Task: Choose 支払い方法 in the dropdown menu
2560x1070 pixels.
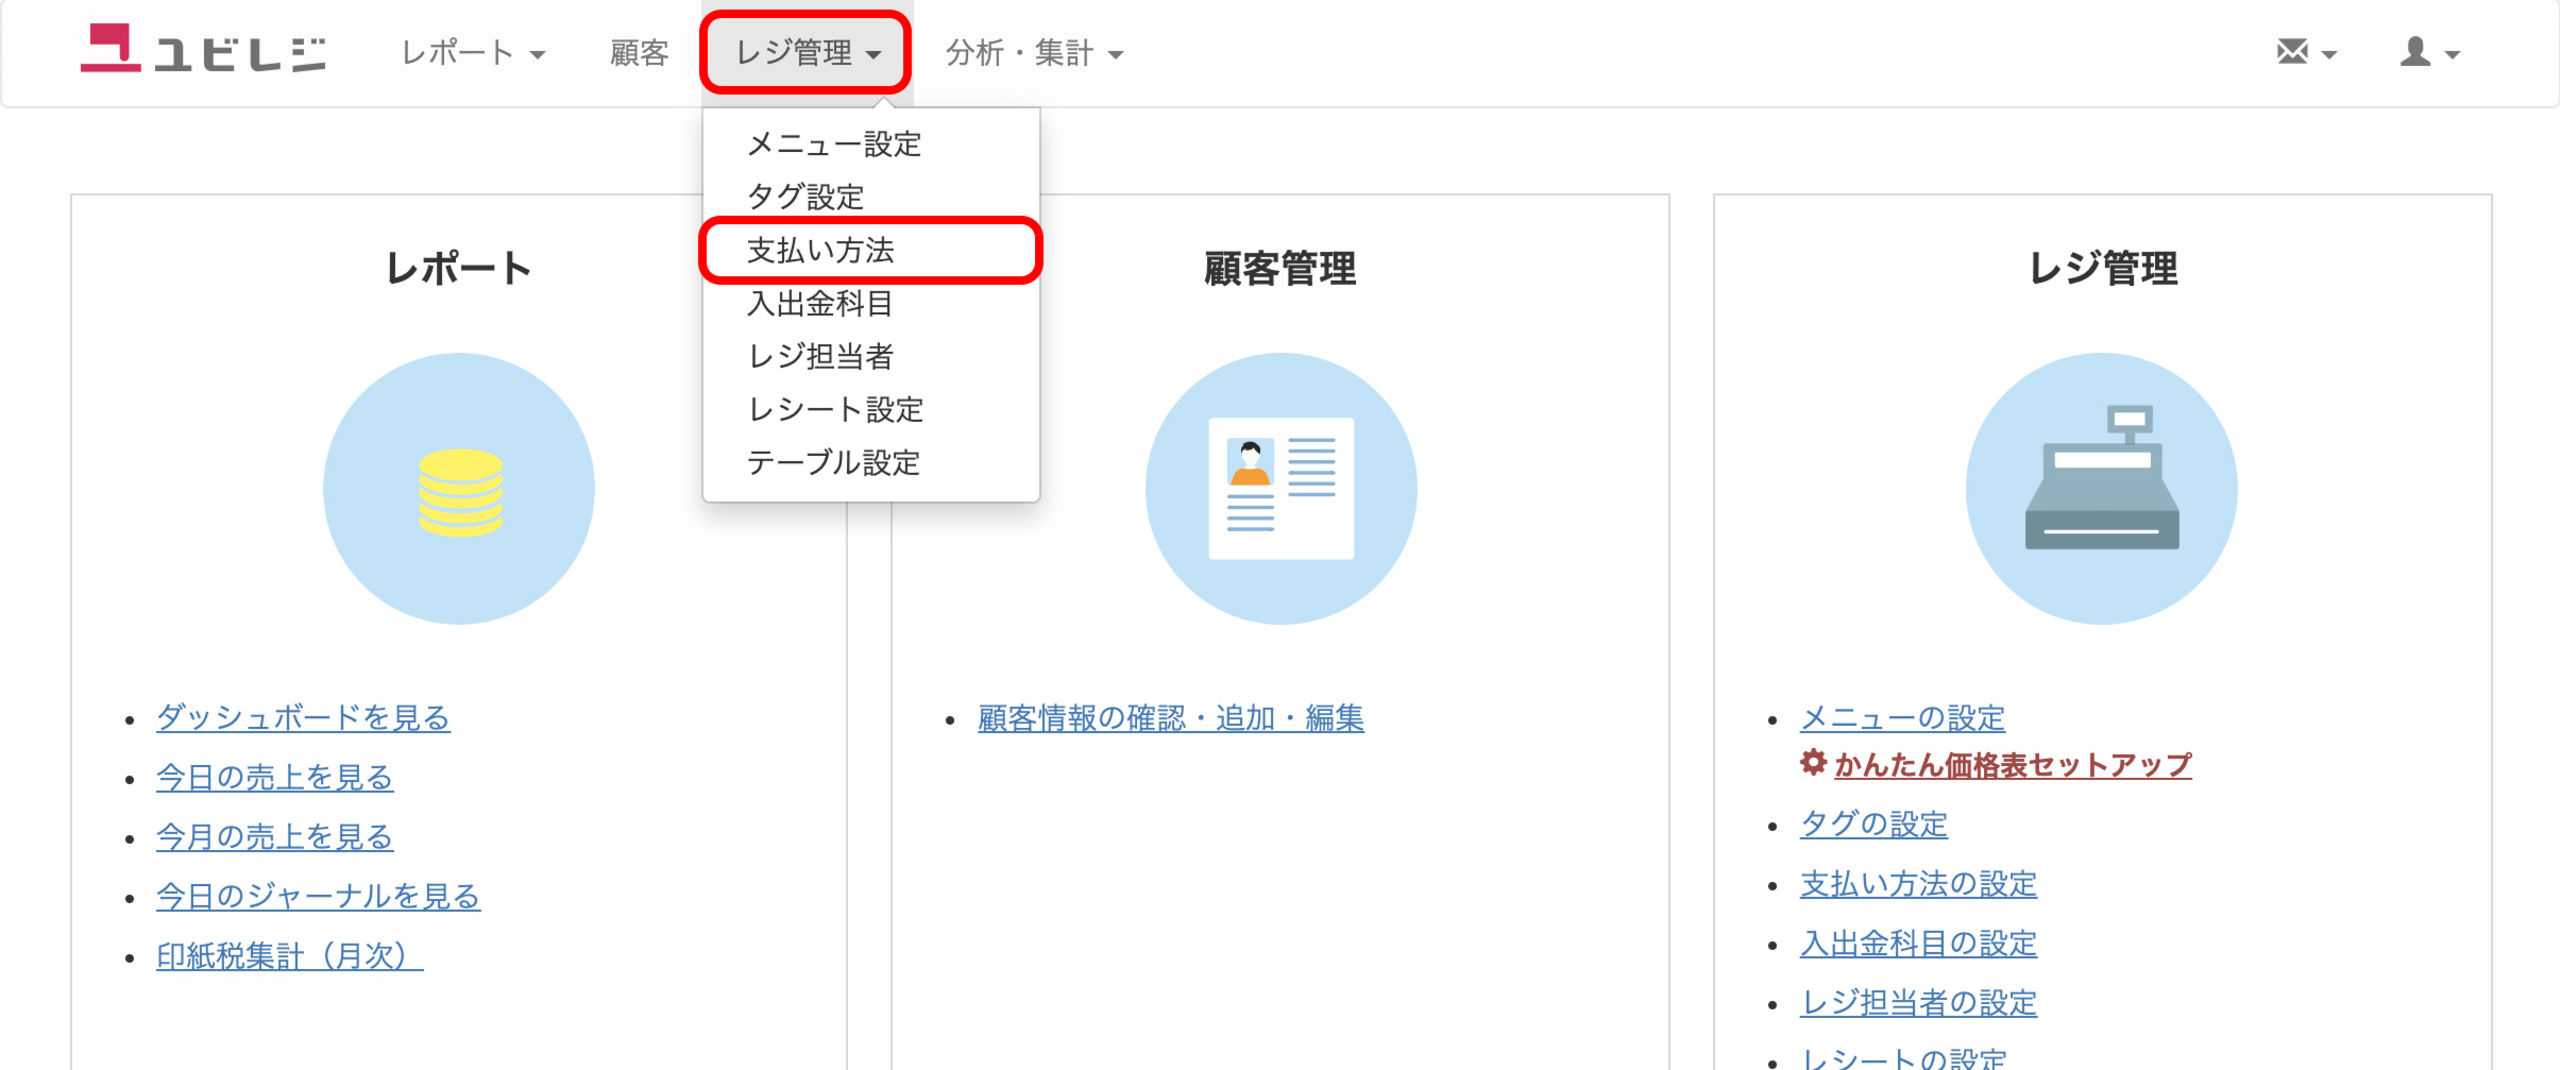Action: (871, 250)
